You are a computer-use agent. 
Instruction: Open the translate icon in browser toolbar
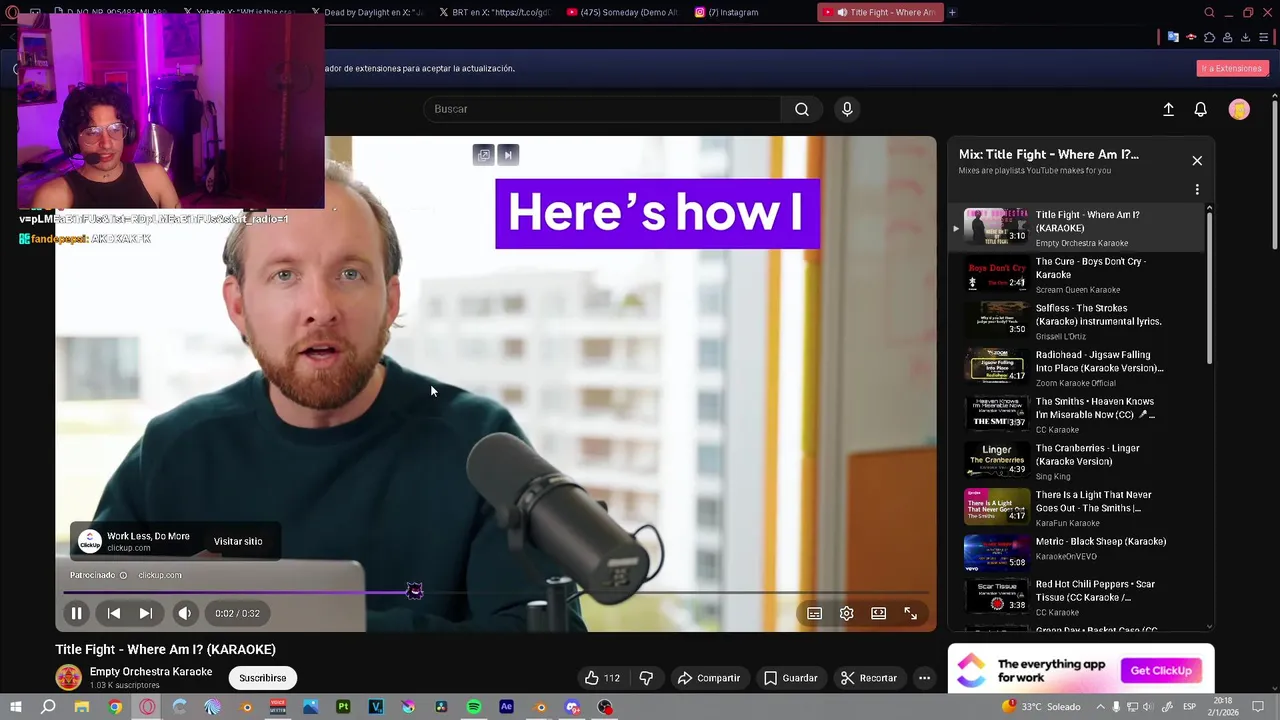coord(1173,37)
